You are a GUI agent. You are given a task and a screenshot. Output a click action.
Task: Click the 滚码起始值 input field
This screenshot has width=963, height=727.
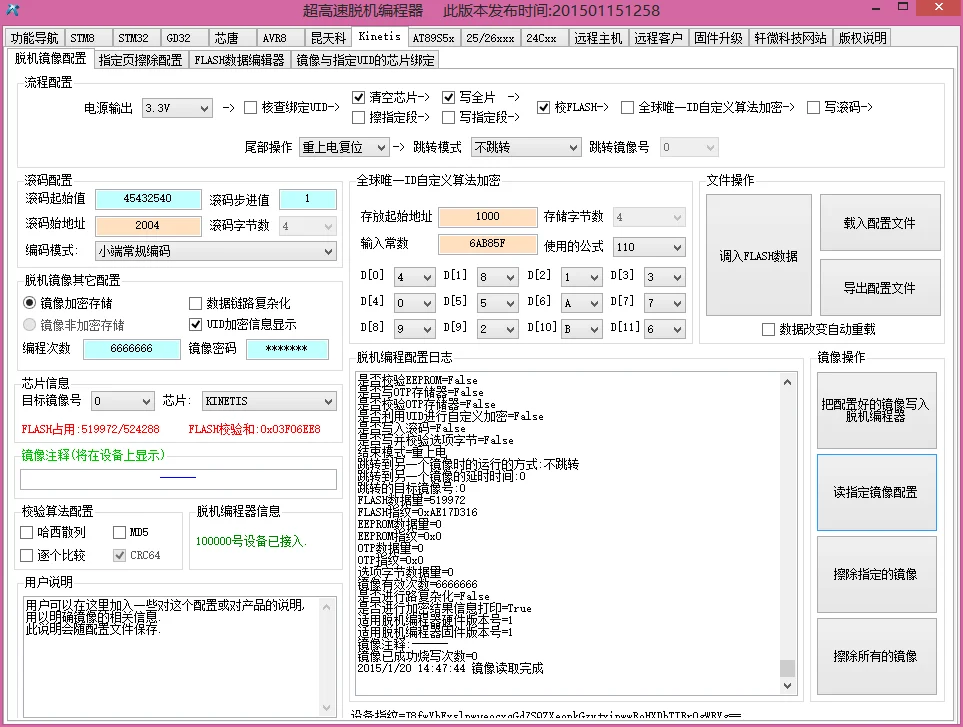148,199
